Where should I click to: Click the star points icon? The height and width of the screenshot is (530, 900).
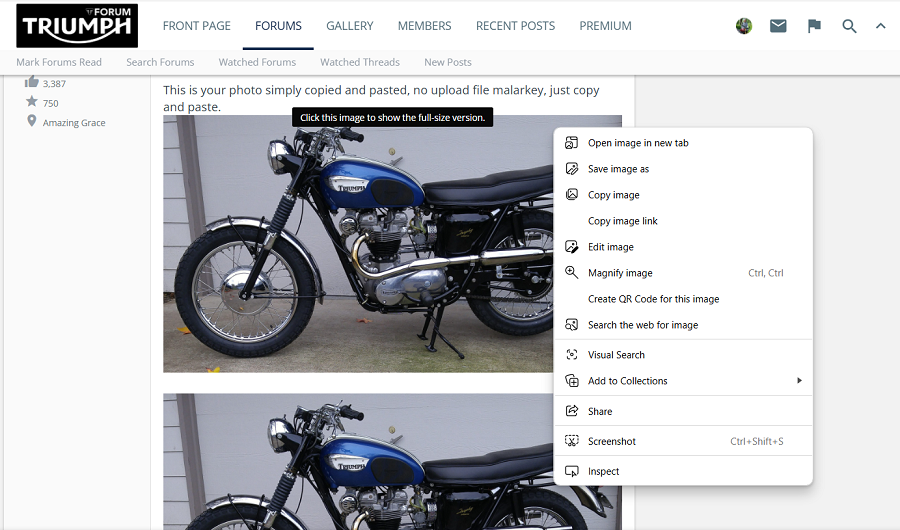(x=32, y=102)
